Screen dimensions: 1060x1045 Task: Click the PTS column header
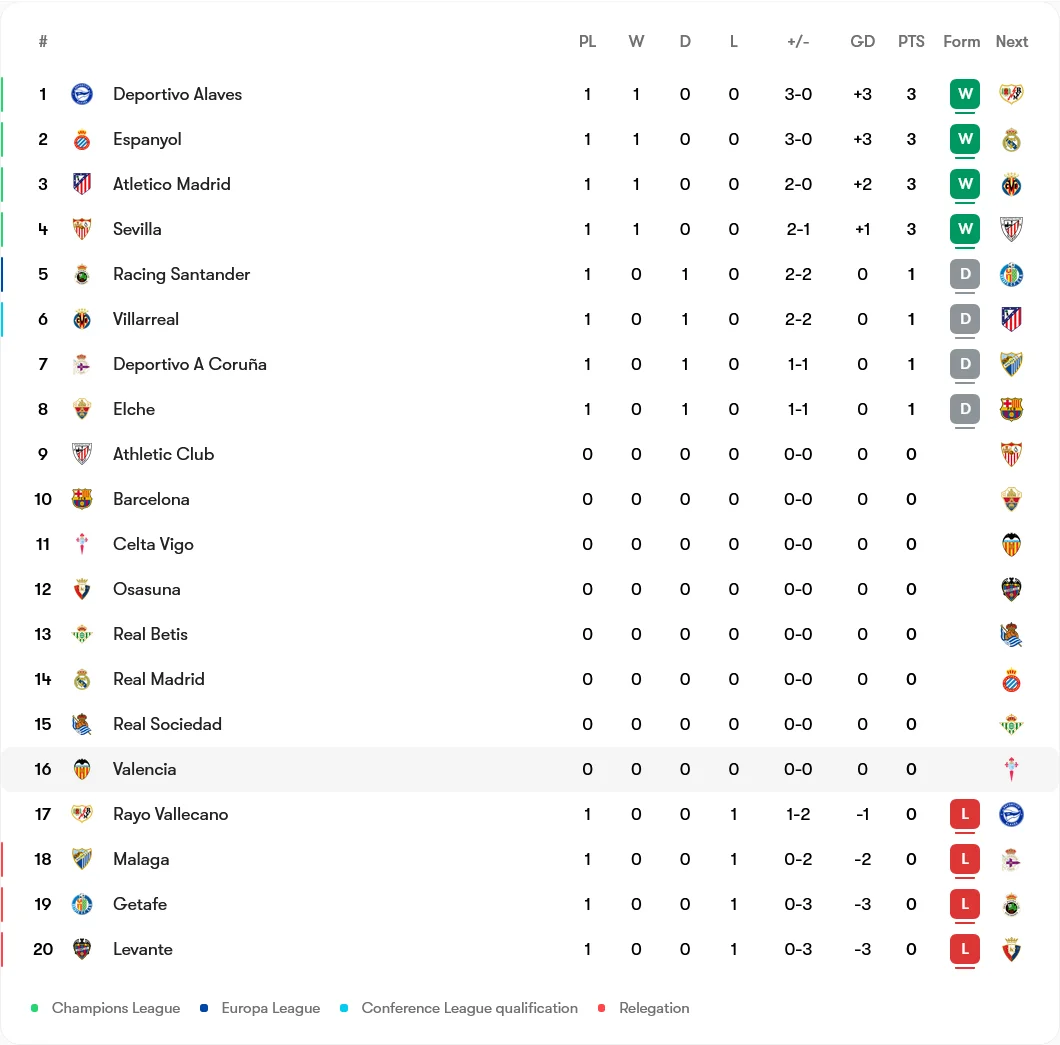pos(911,41)
